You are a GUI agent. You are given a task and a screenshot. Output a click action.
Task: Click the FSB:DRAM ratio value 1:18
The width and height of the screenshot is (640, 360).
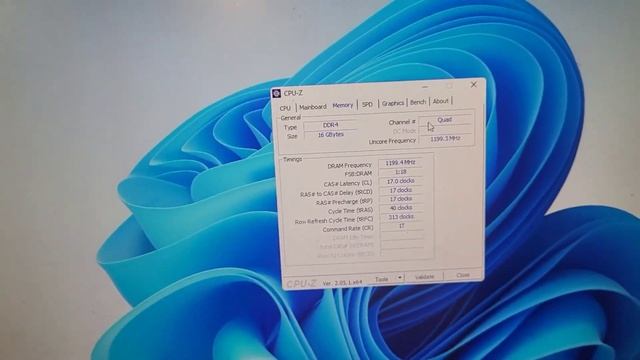pos(400,172)
